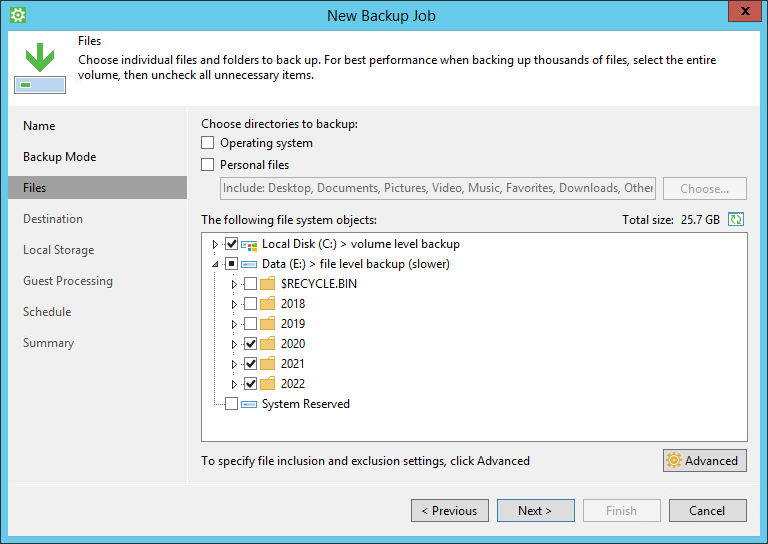Click the Data (E:) drive icon
The image size is (768, 544).
click(x=249, y=264)
